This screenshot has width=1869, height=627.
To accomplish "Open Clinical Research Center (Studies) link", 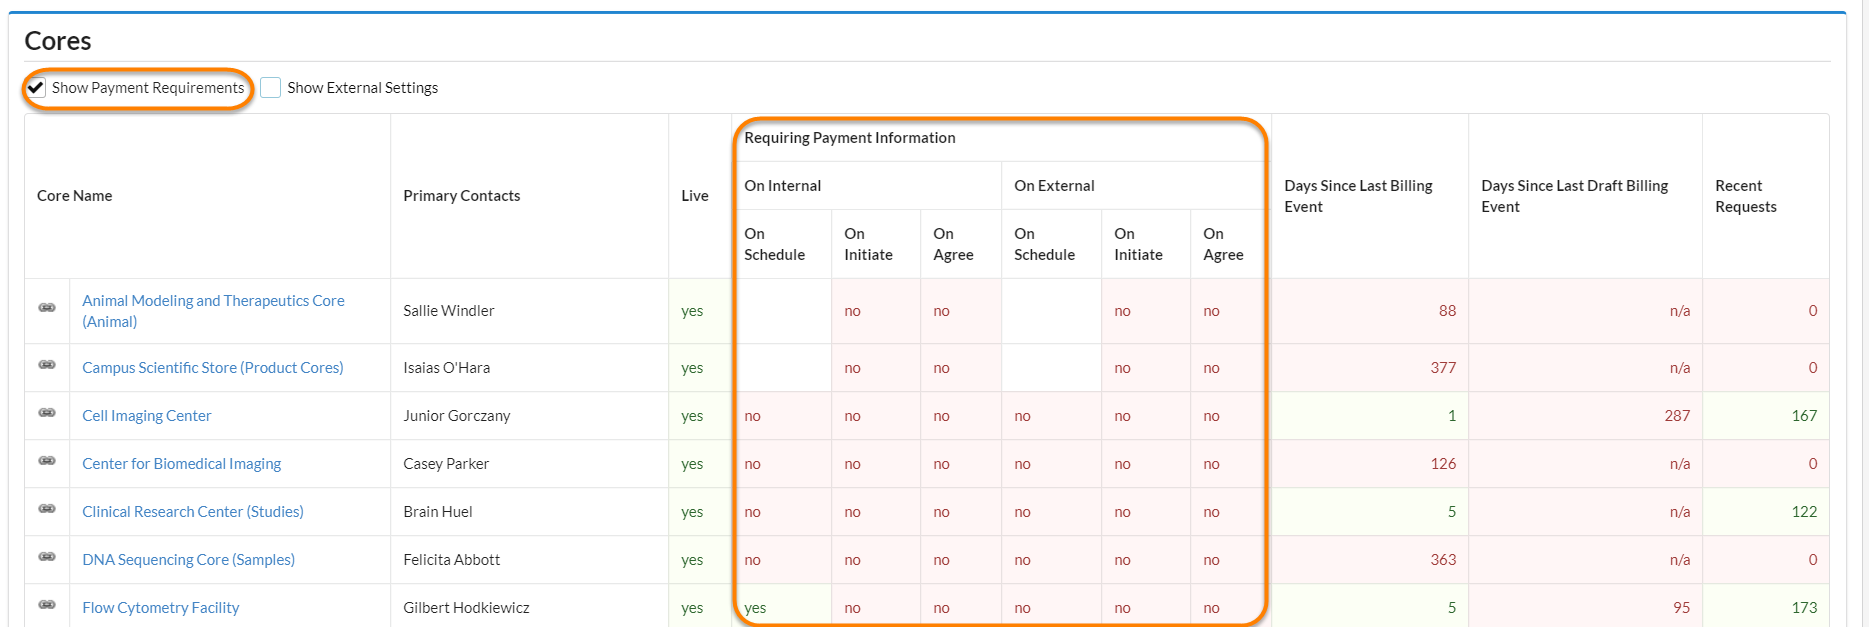I will click(192, 512).
